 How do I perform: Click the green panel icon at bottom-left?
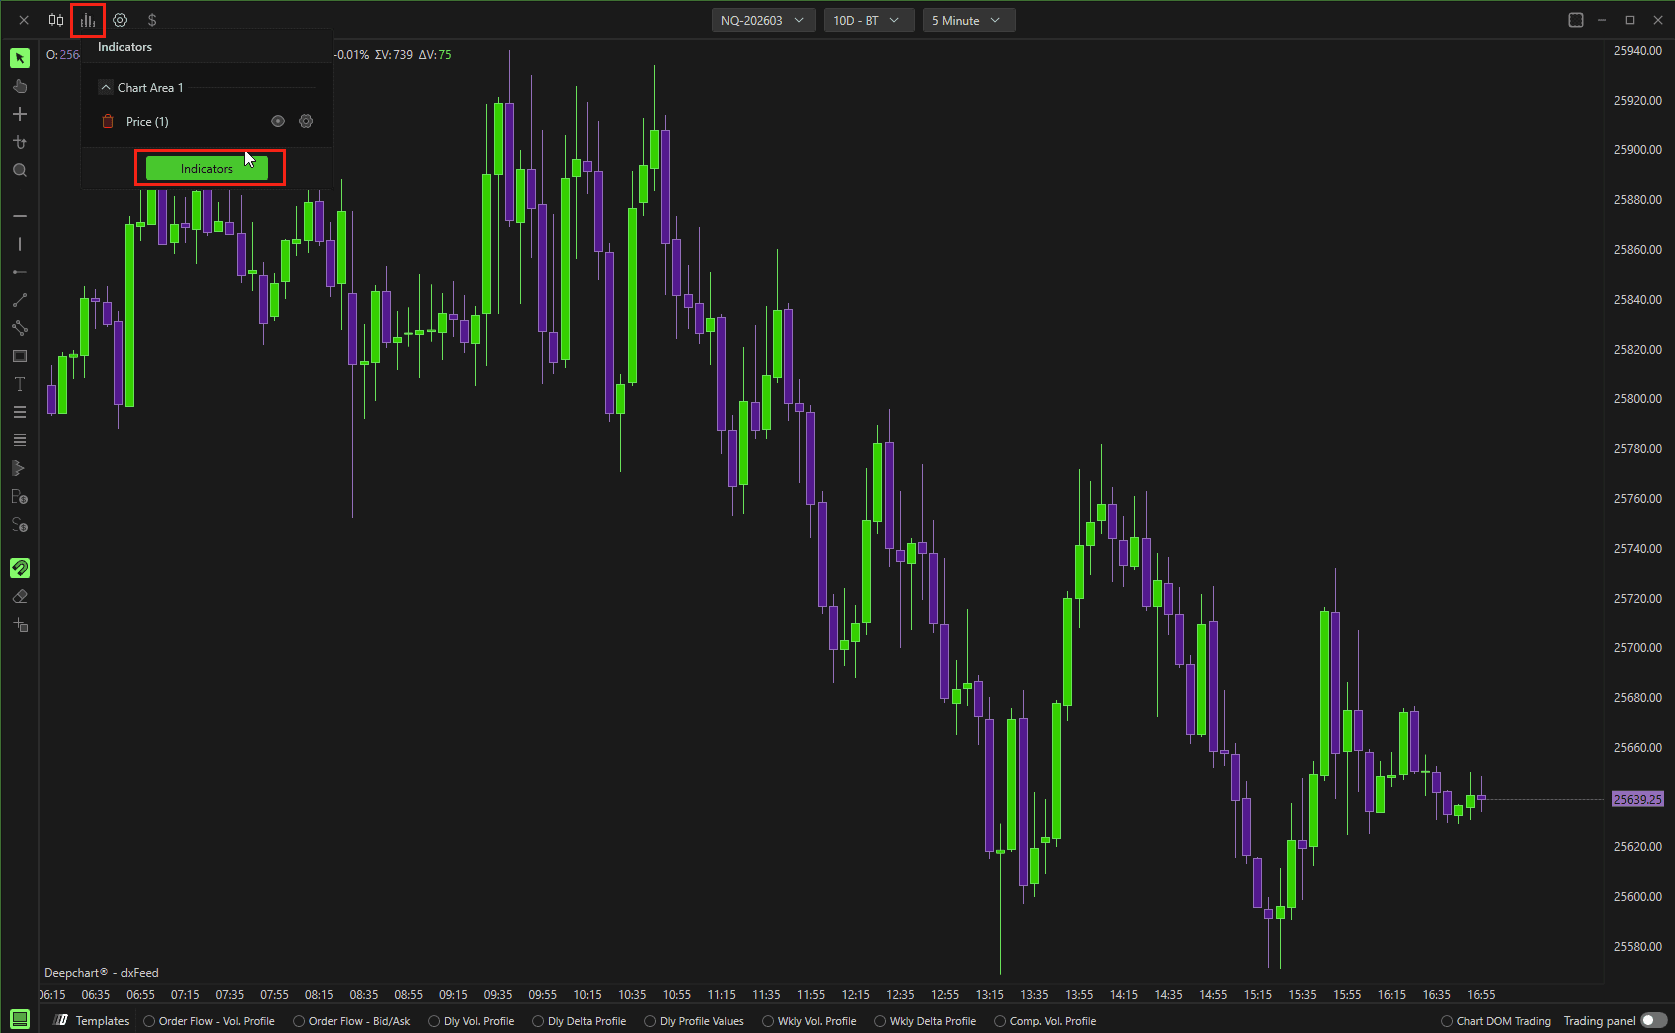[x=20, y=1019]
